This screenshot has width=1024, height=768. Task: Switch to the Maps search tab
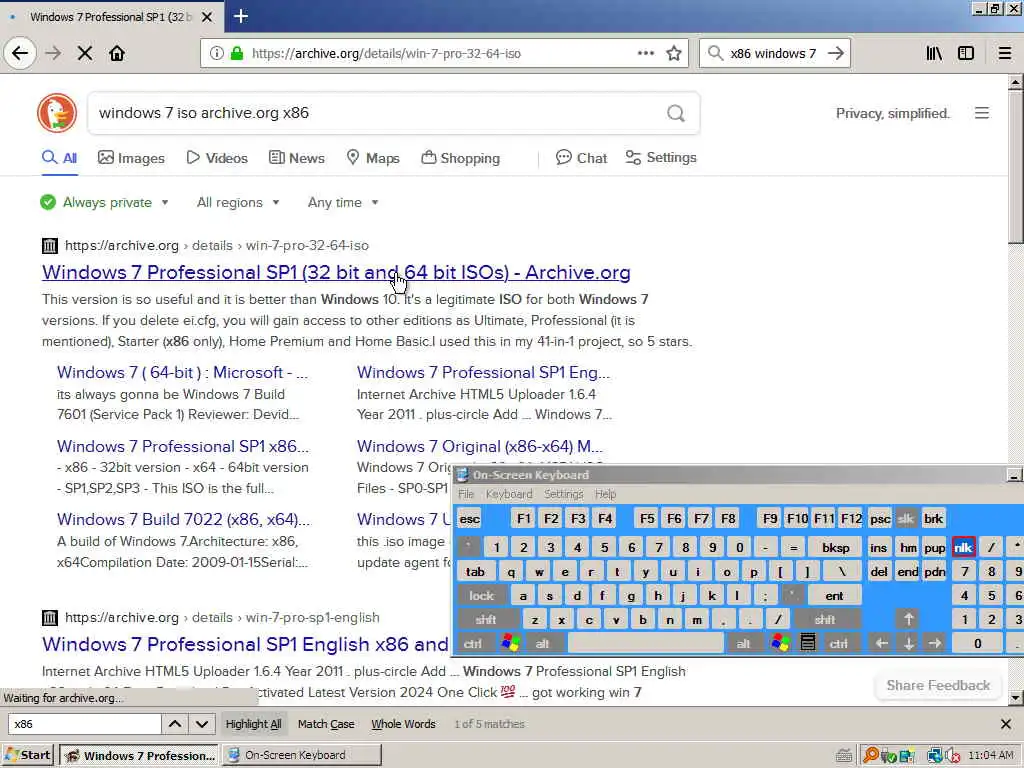pos(373,158)
